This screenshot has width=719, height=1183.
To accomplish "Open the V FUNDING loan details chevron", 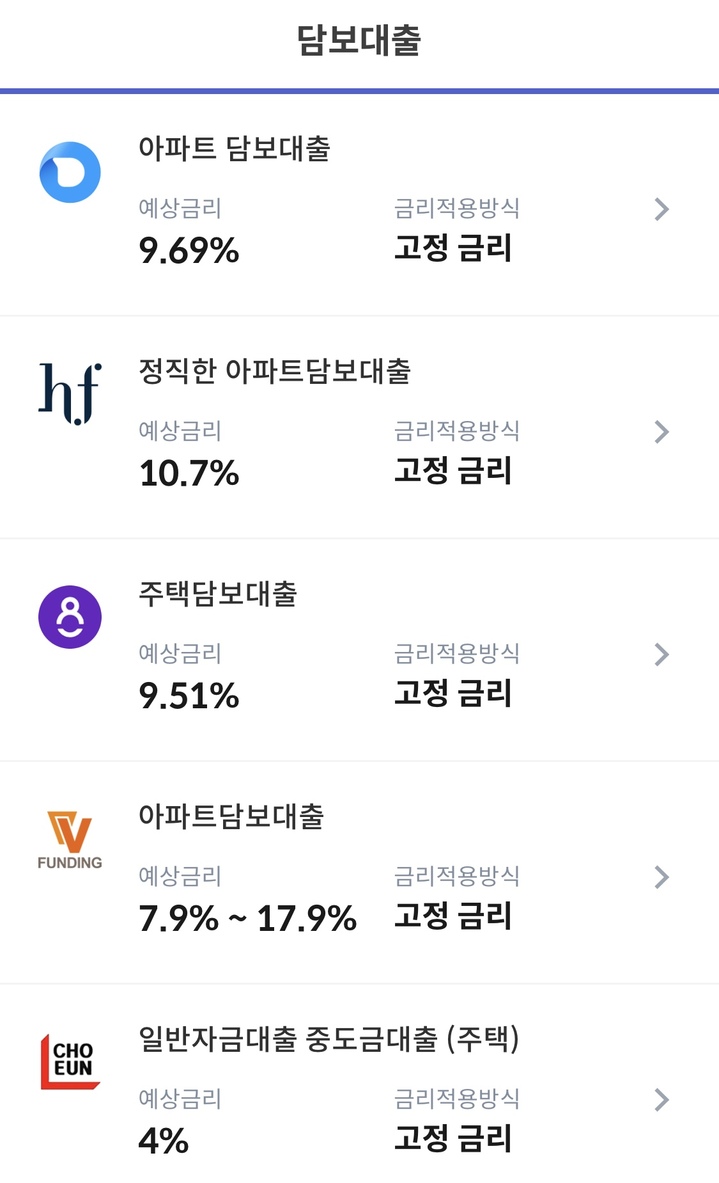I will coord(661,877).
